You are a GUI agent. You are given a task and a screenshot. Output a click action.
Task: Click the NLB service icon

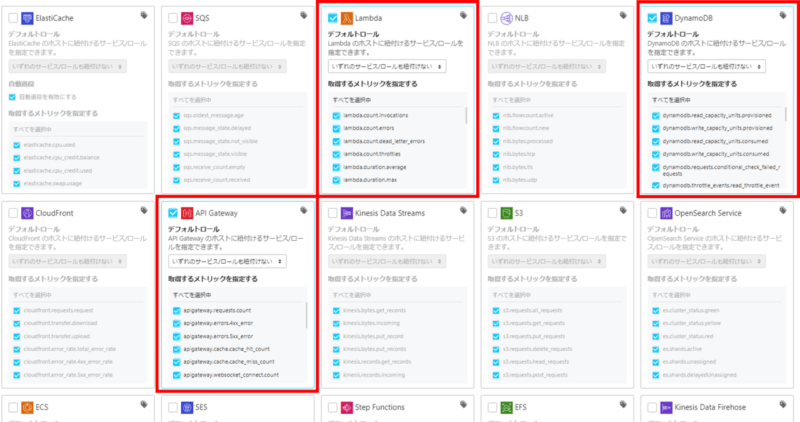(507, 18)
